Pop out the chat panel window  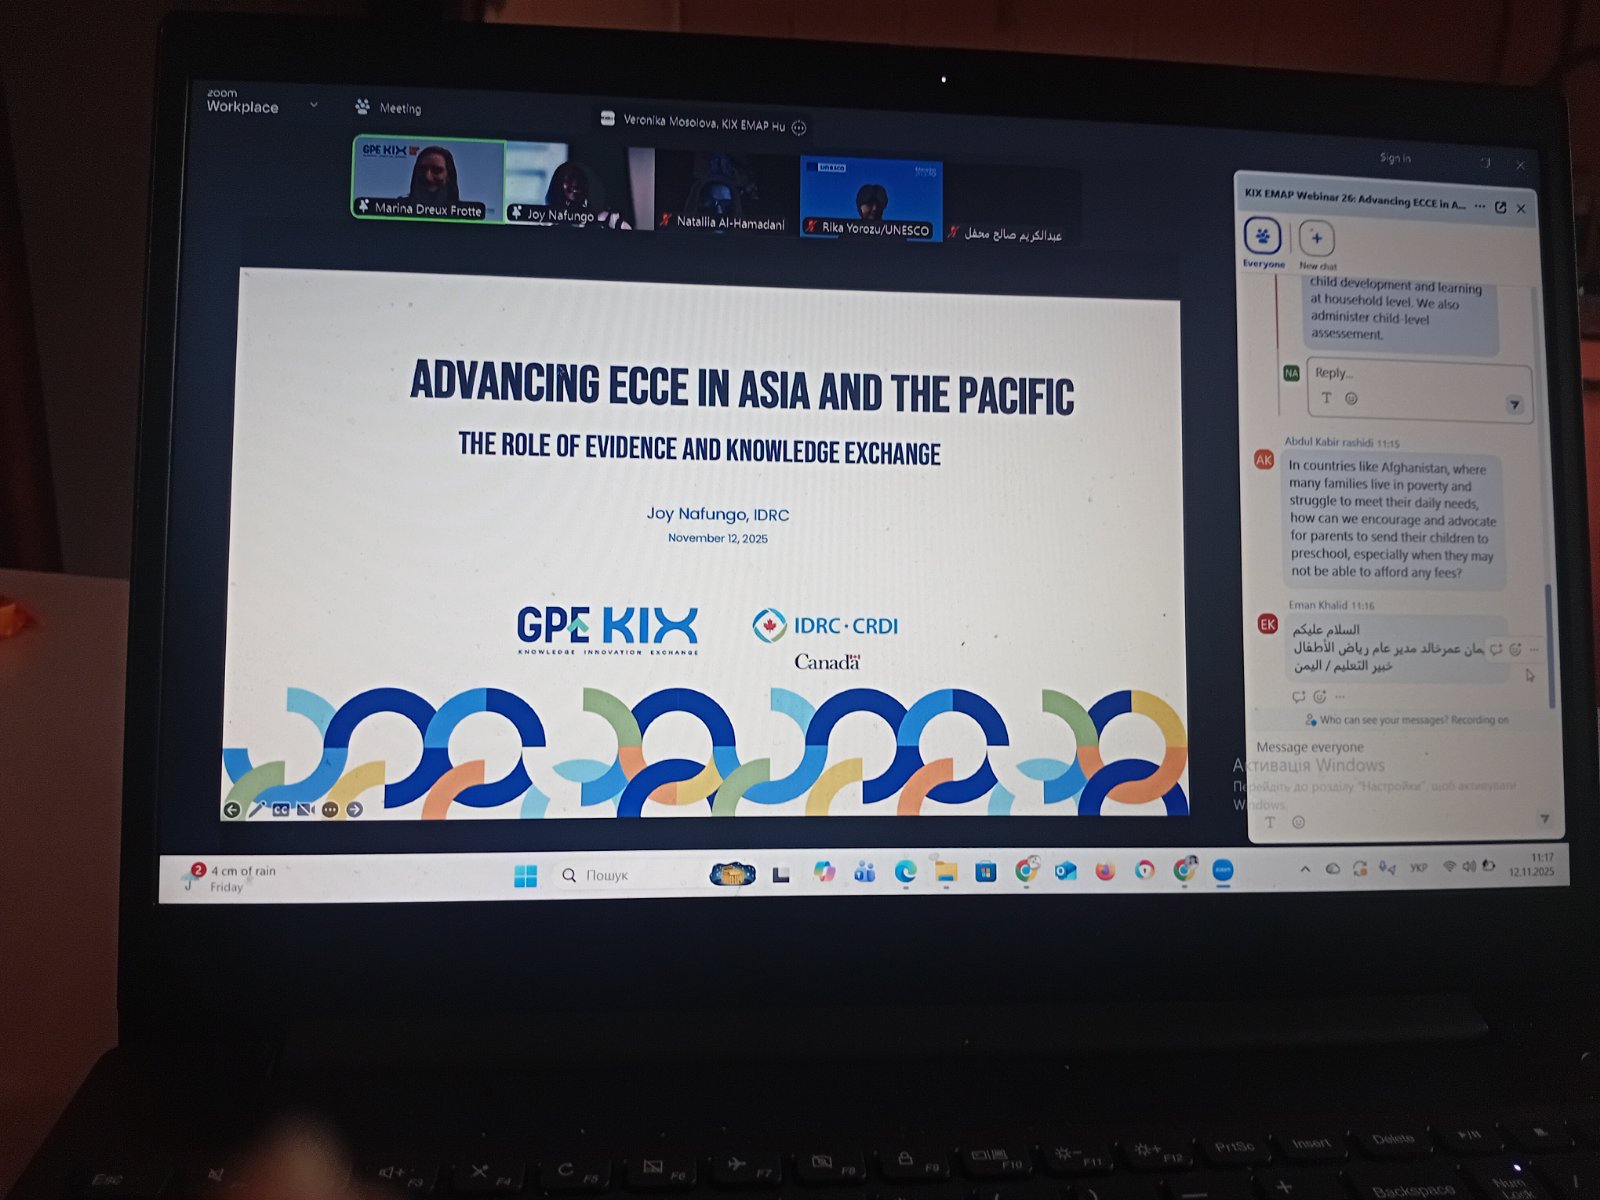click(1500, 207)
